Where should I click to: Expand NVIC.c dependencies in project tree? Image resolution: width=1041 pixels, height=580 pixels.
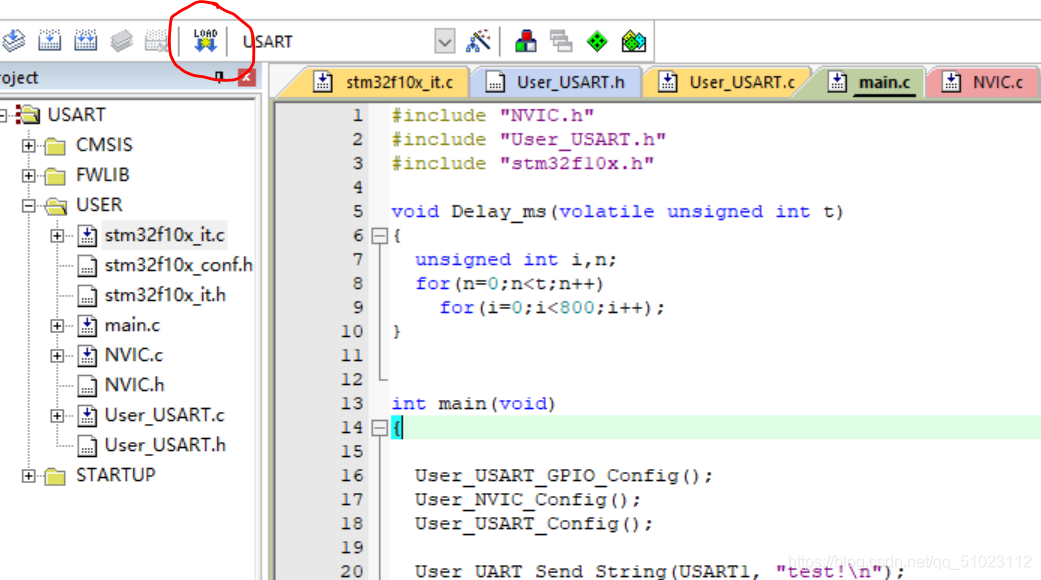[x=57, y=356]
